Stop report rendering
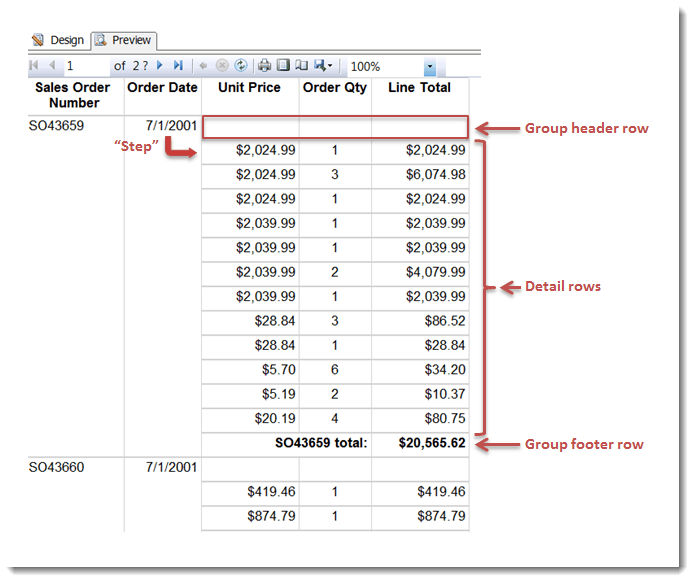Image resolution: width=694 pixels, height=582 pixels. (x=222, y=66)
